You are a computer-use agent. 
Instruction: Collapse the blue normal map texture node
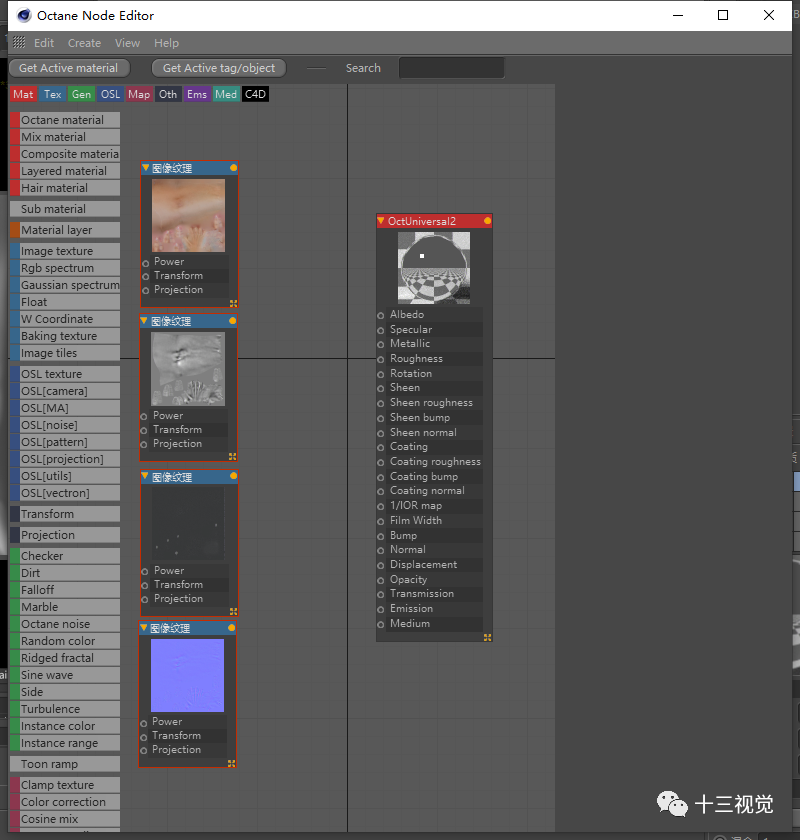144,627
